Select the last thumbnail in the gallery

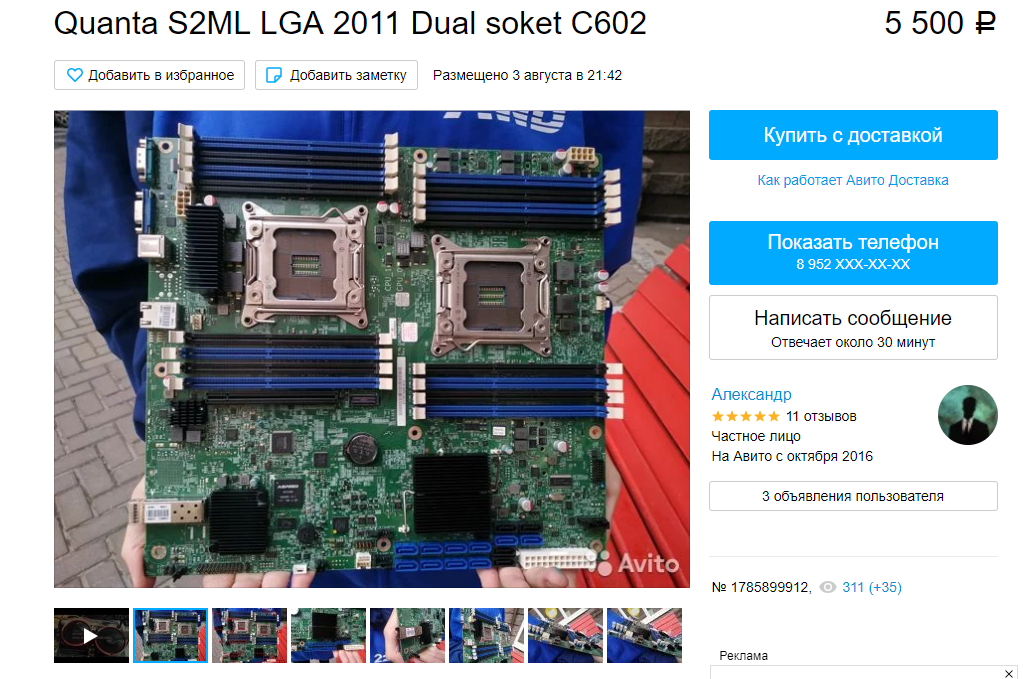[644, 635]
